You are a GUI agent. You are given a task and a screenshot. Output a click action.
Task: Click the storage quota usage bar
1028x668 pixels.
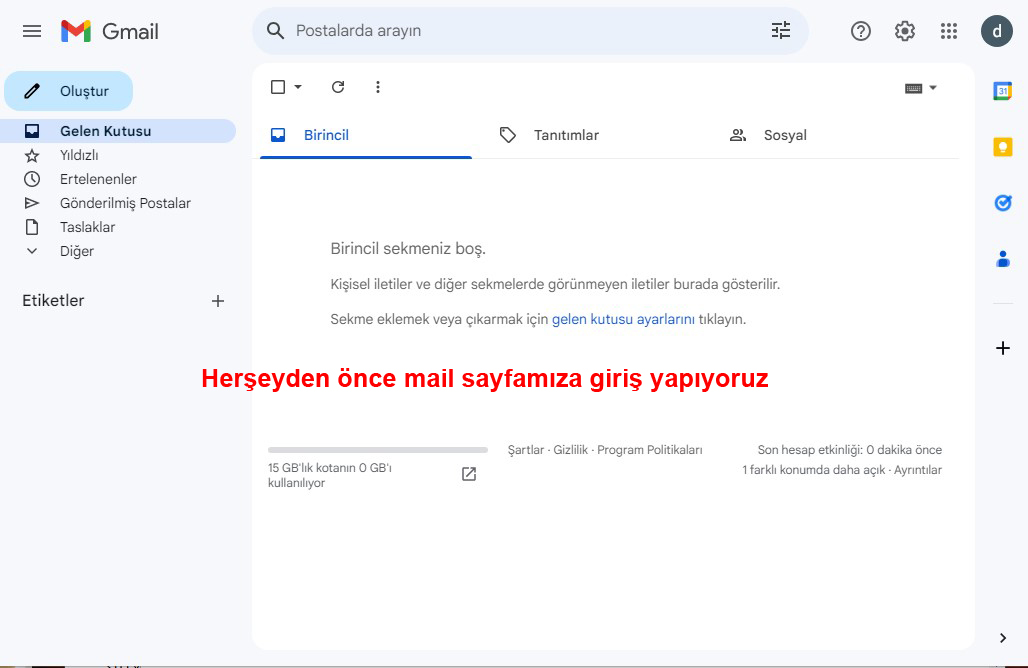pos(378,450)
